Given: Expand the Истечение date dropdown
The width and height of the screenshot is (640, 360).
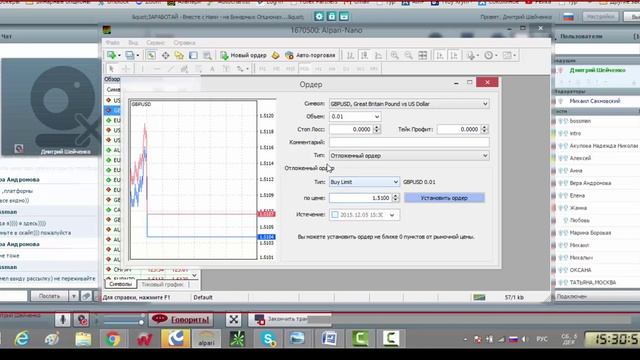Looking at the screenshot, I should [392, 215].
